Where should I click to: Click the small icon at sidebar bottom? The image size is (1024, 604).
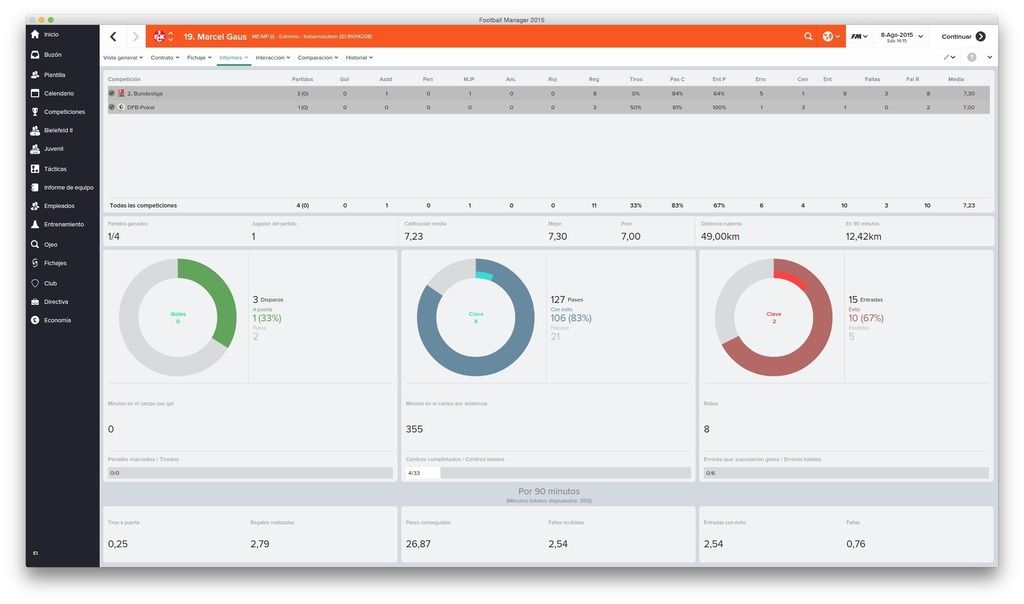[x=35, y=552]
